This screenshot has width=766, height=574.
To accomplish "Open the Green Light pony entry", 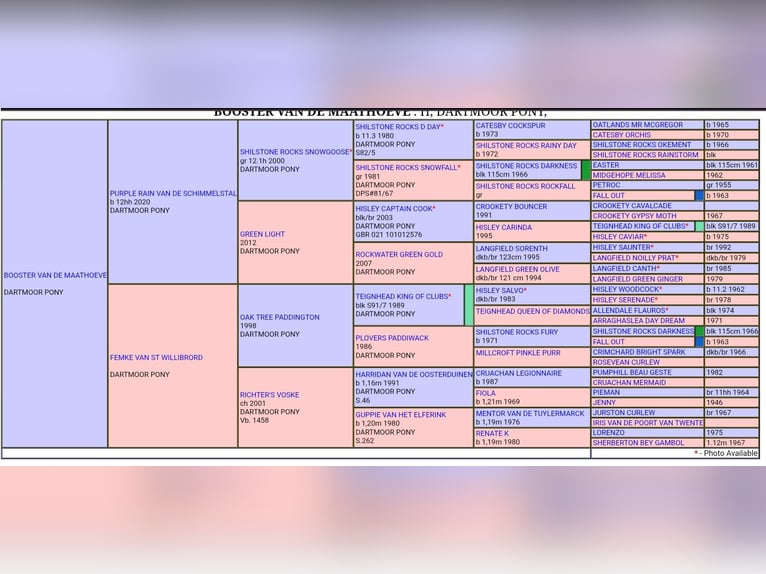I will tap(262, 234).
